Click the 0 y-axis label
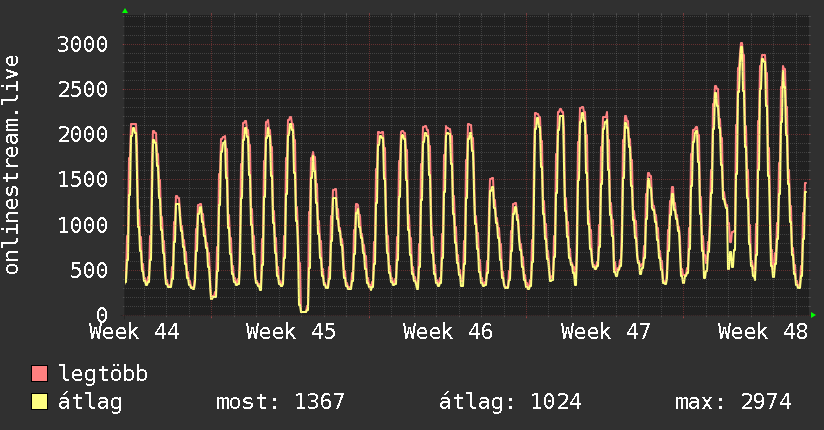Screen dimensions: 824x430 tap(102, 315)
